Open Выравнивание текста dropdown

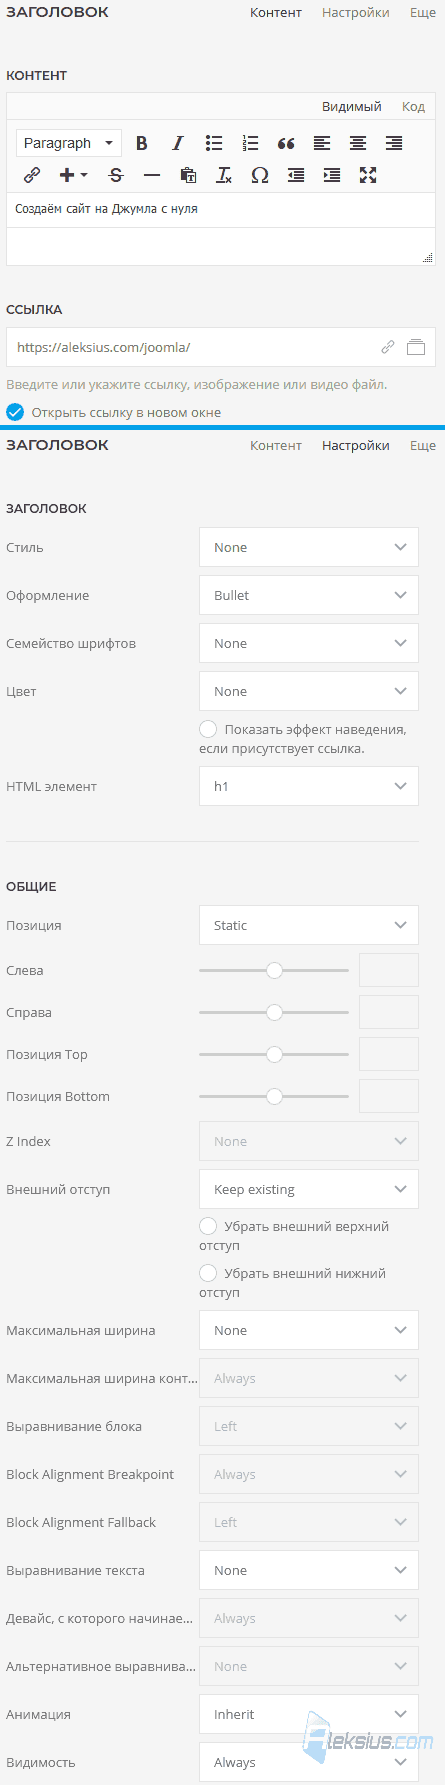(x=309, y=1570)
